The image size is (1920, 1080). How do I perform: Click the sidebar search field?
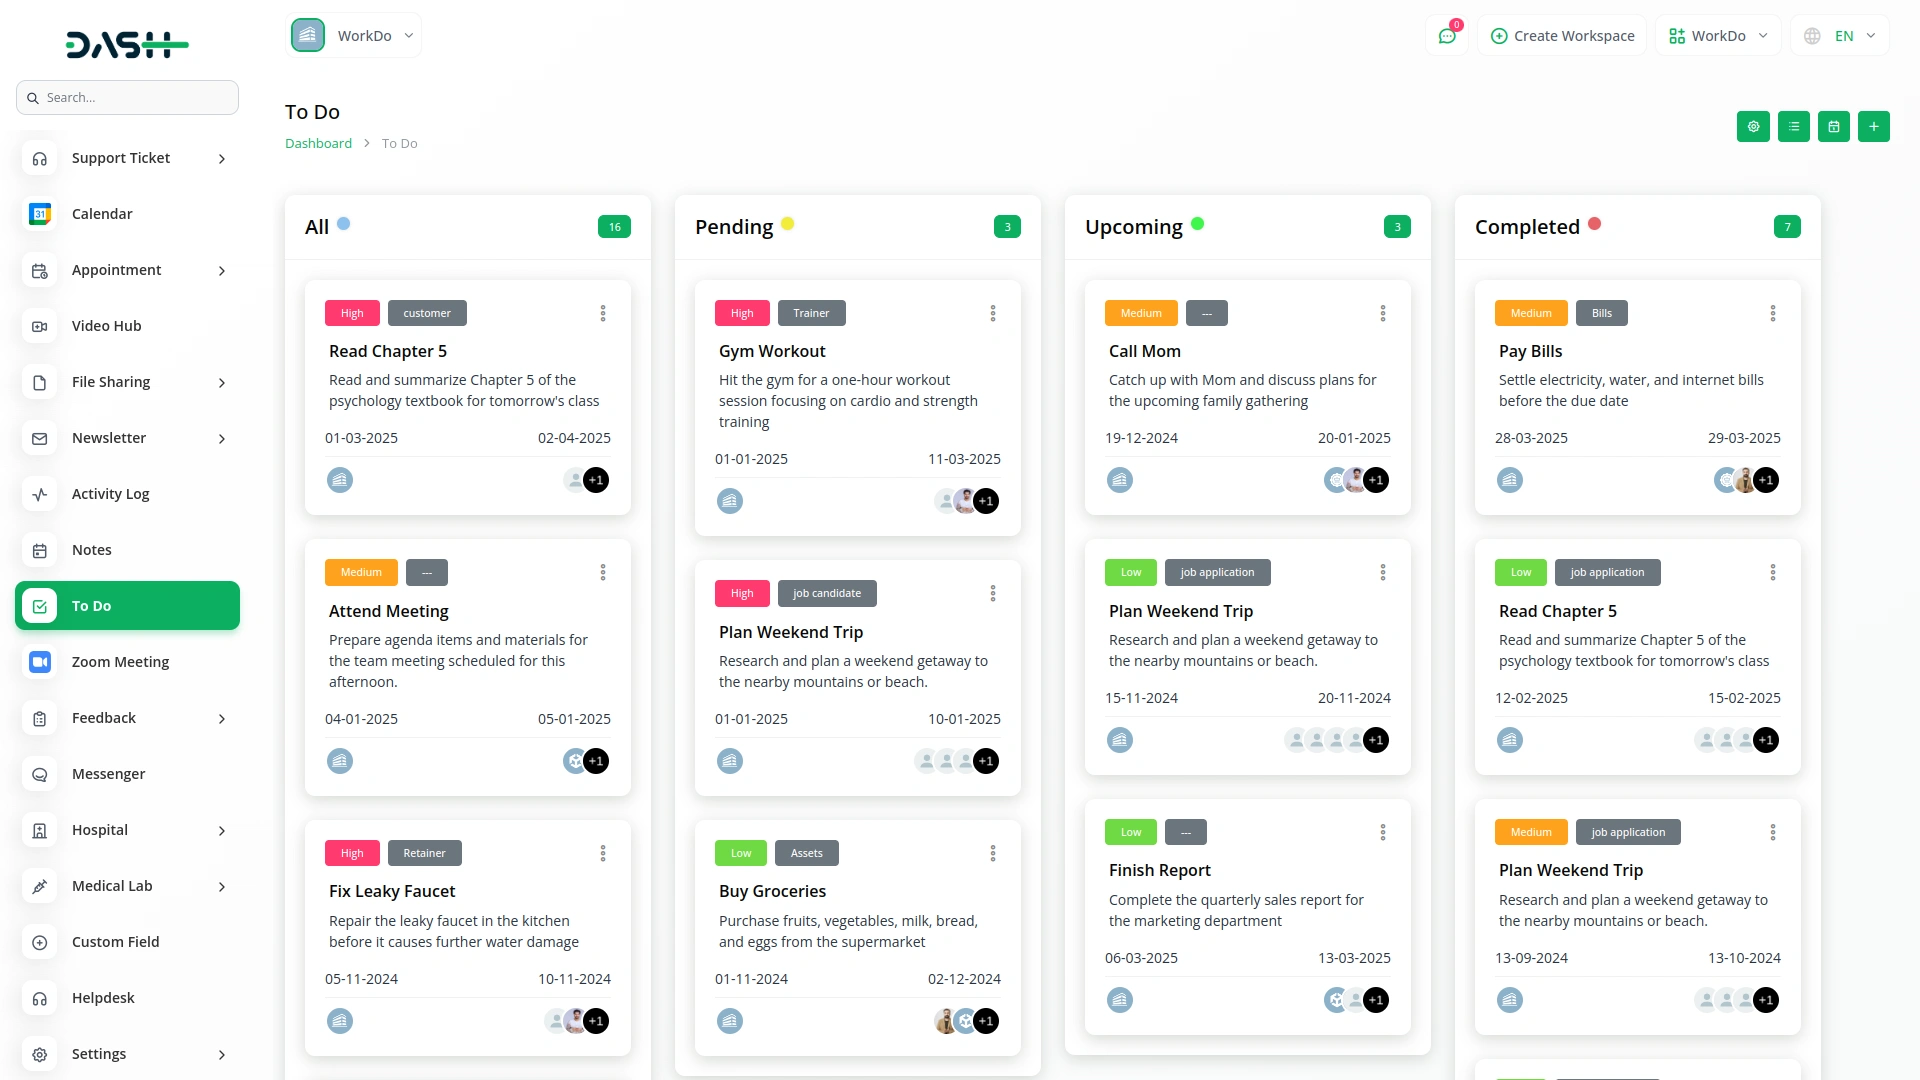pyautogui.click(x=127, y=98)
